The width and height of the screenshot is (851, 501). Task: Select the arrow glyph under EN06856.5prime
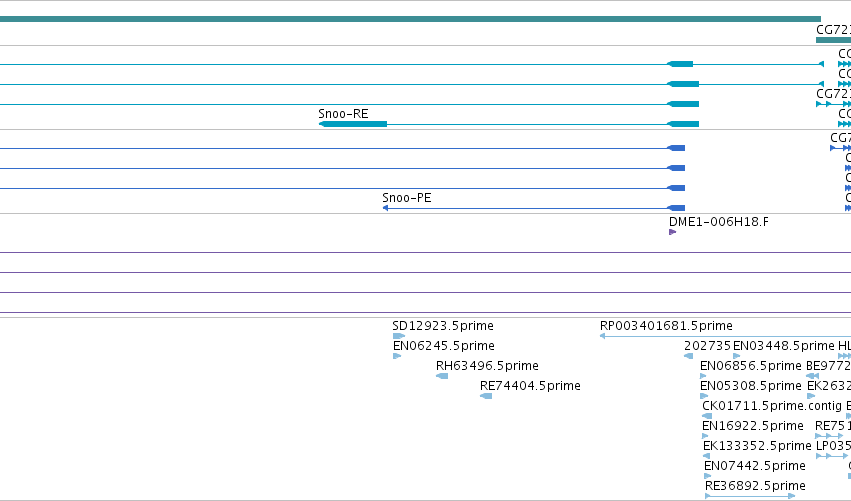[x=703, y=376]
